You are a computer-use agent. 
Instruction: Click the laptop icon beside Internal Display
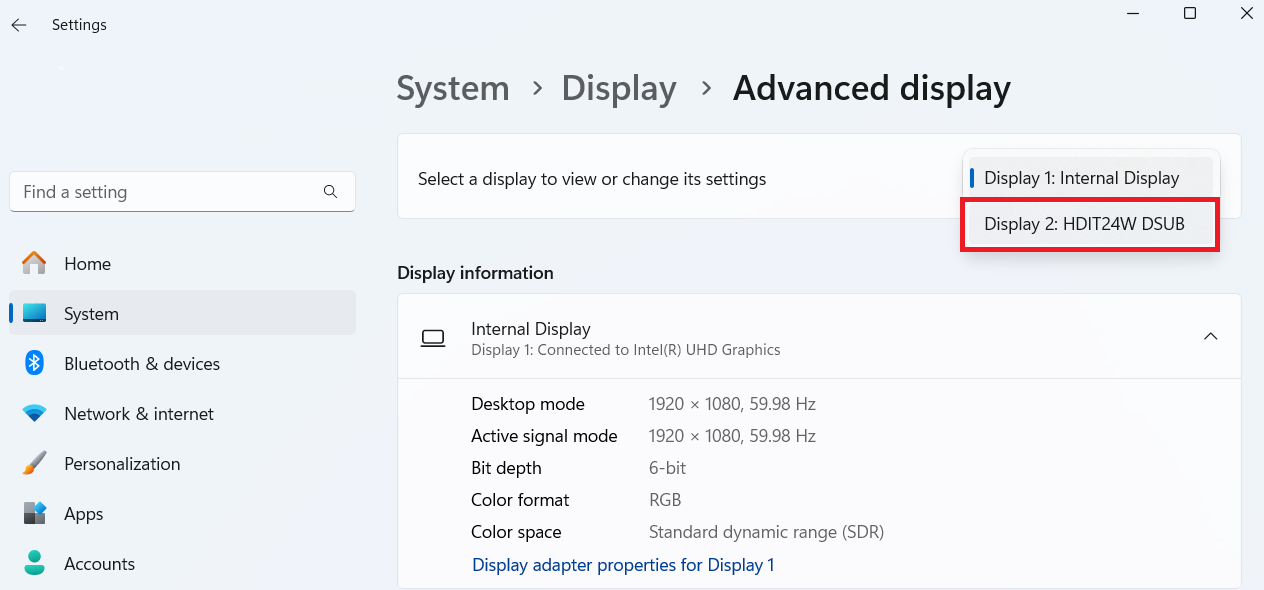(x=433, y=338)
